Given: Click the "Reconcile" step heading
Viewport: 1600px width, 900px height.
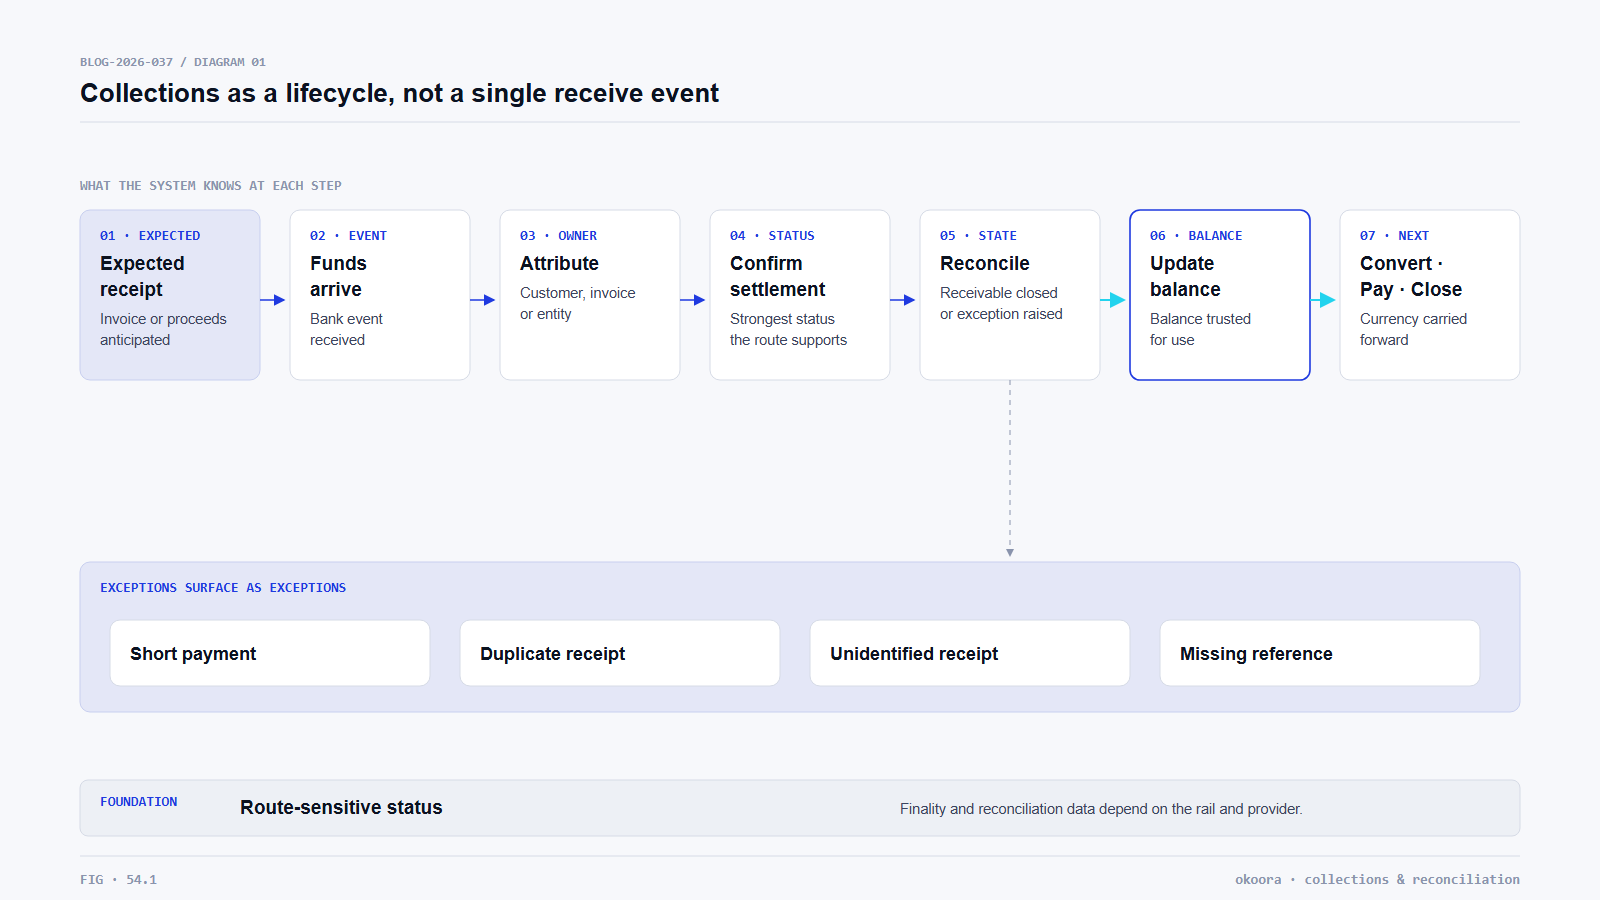Looking at the screenshot, I should pyautogui.click(x=984, y=263).
